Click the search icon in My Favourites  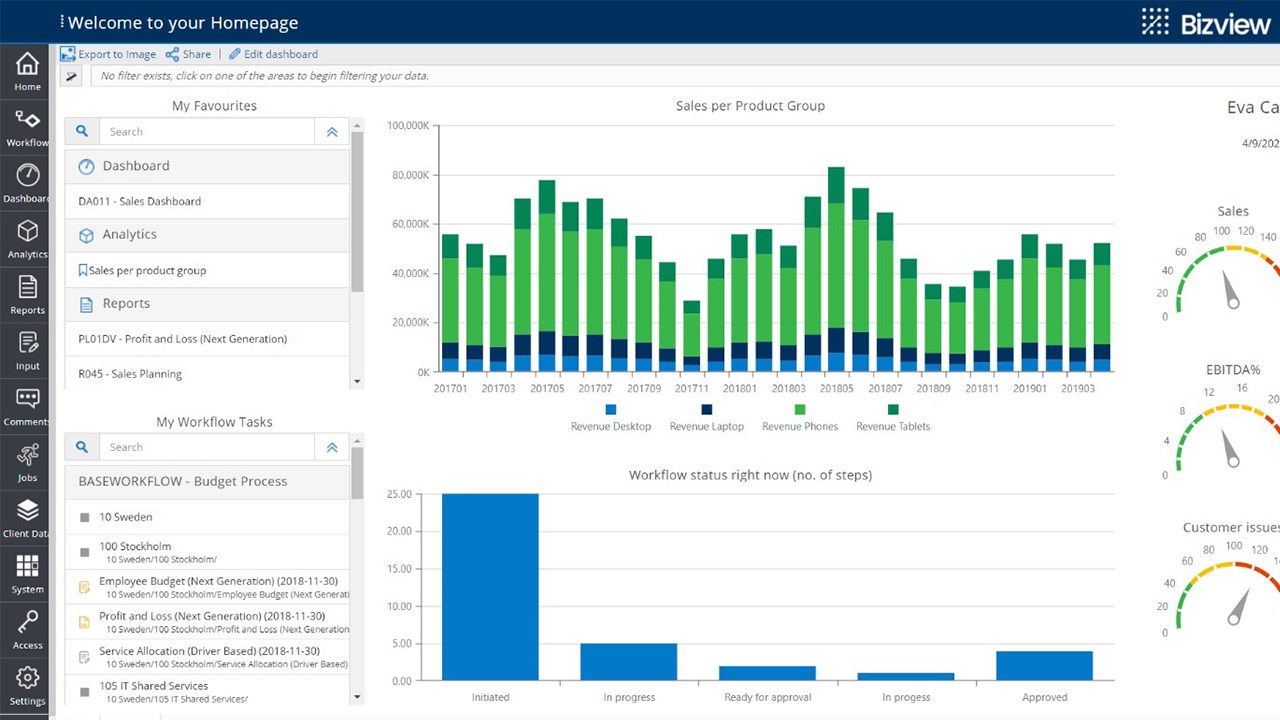pos(82,131)
